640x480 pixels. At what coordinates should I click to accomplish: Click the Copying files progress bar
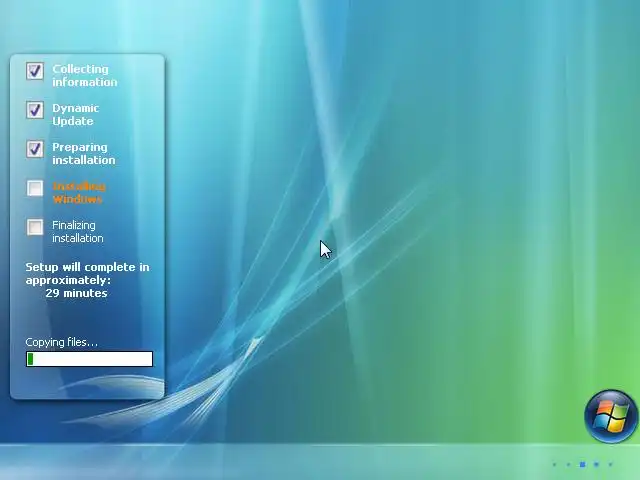[89, 359]
